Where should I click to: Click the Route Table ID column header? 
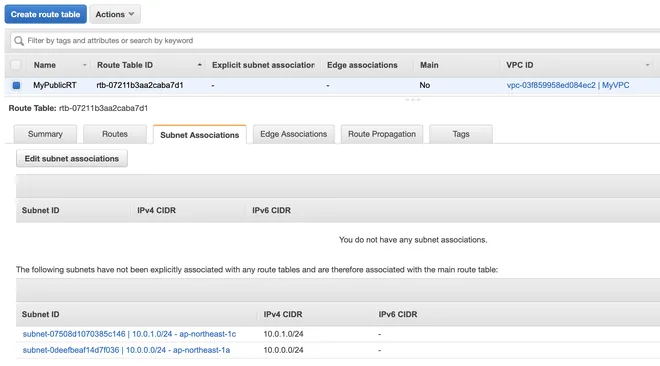(x=125, y=65)
